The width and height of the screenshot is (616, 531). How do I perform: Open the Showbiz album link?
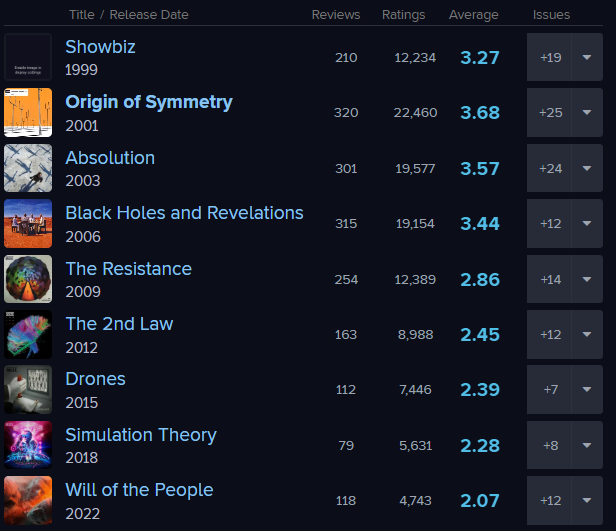click(x=100, y=47)
